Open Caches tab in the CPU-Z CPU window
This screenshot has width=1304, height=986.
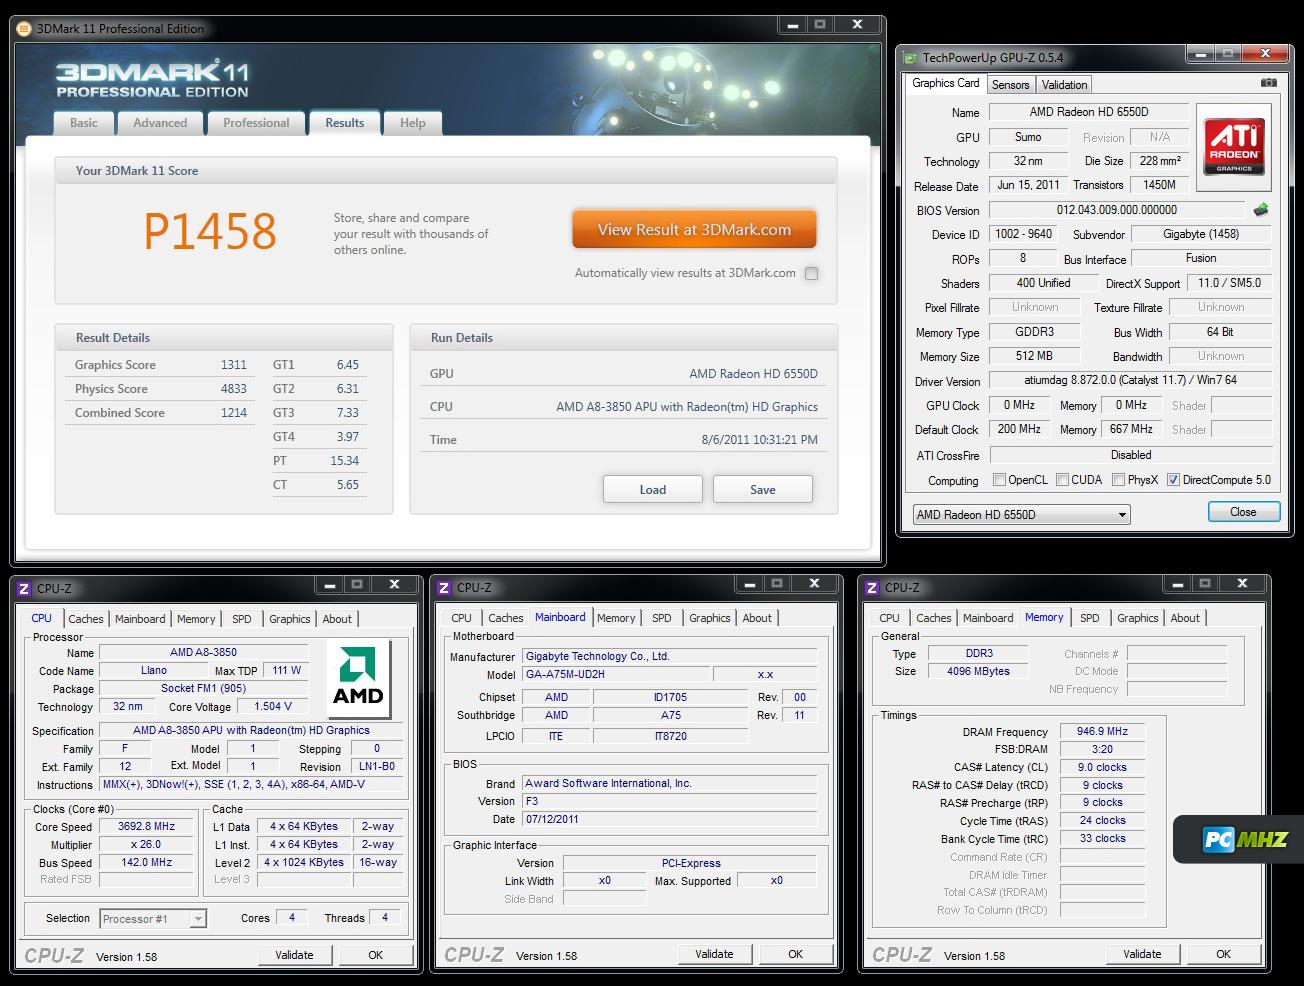pos(86,619)
